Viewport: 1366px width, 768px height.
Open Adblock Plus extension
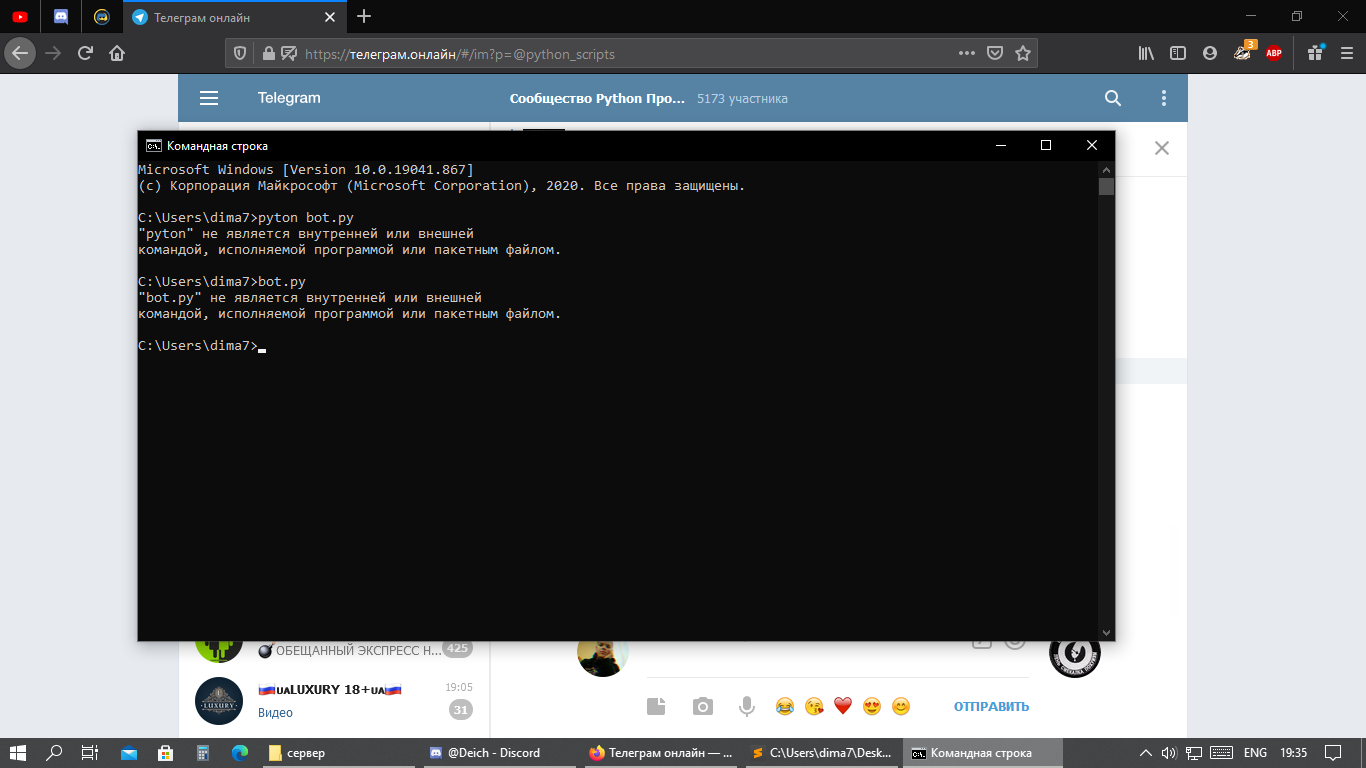click(x=1274, y=53)
